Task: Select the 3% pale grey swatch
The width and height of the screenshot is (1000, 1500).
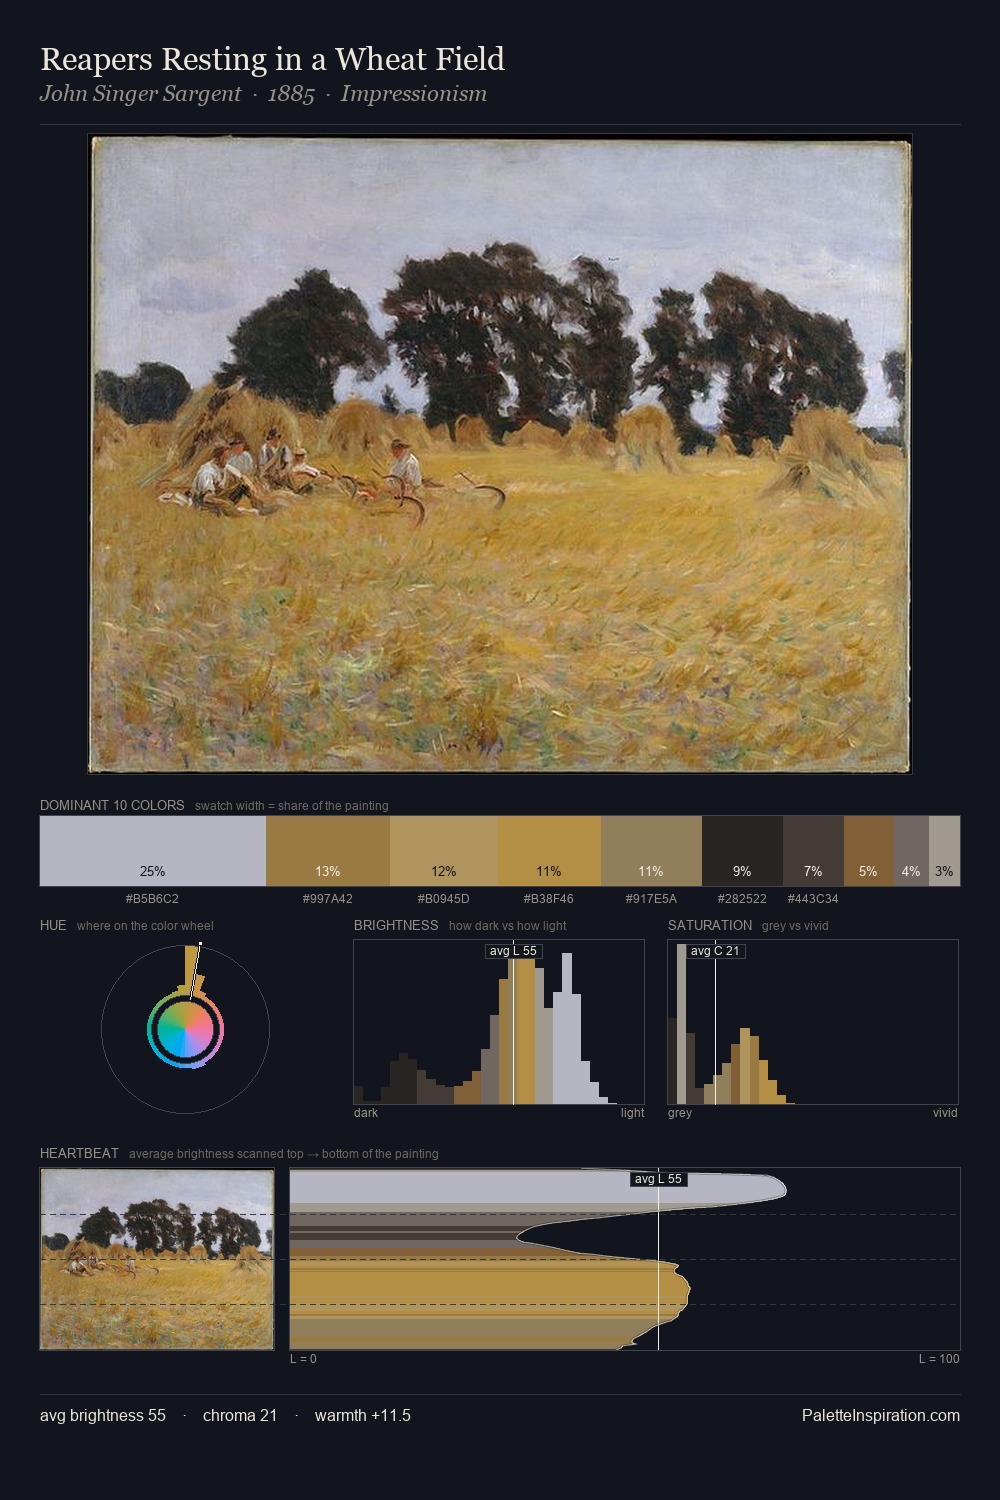Action: [x=944, y=851]
